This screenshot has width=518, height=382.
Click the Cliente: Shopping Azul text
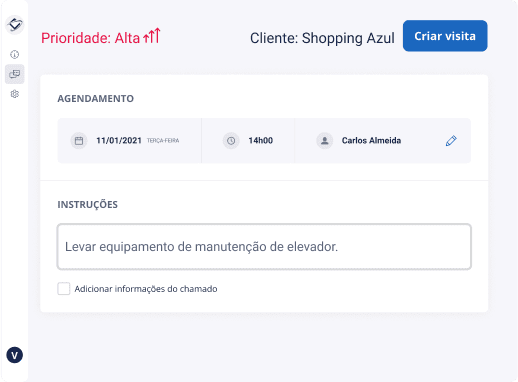click(x=322, y=38)
